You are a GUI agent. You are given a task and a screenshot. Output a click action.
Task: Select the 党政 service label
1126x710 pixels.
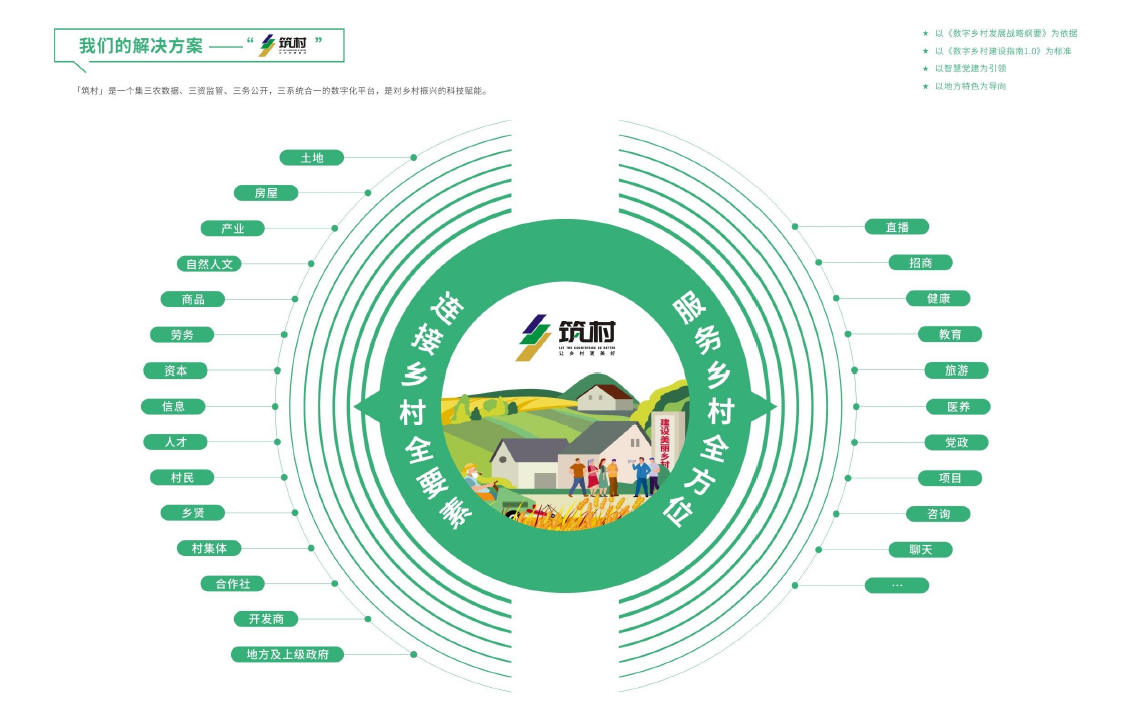[955, 442]
